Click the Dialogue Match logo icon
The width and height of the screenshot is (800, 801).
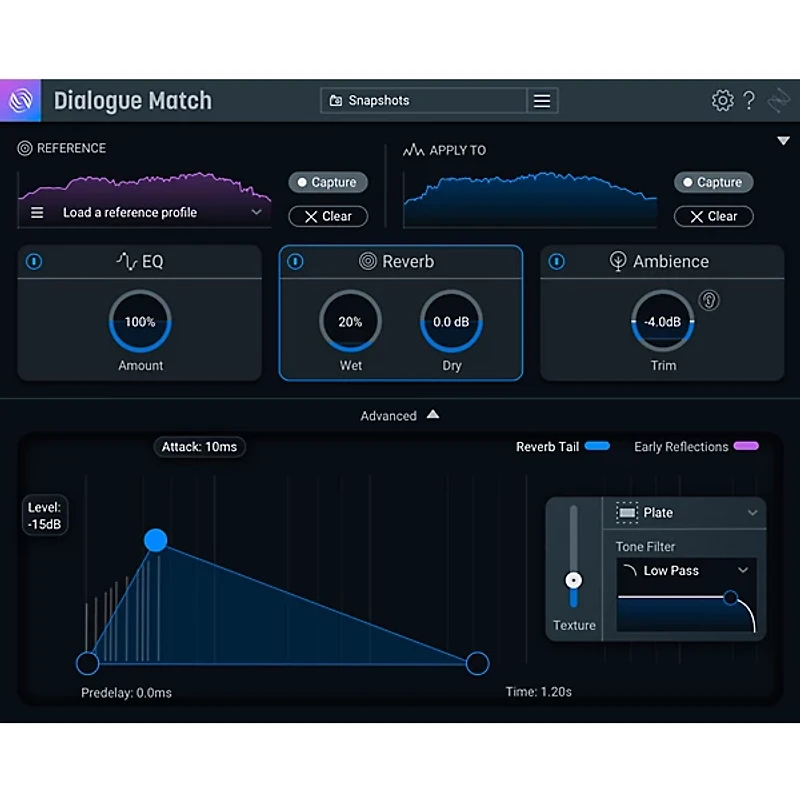tap(20, 100)
